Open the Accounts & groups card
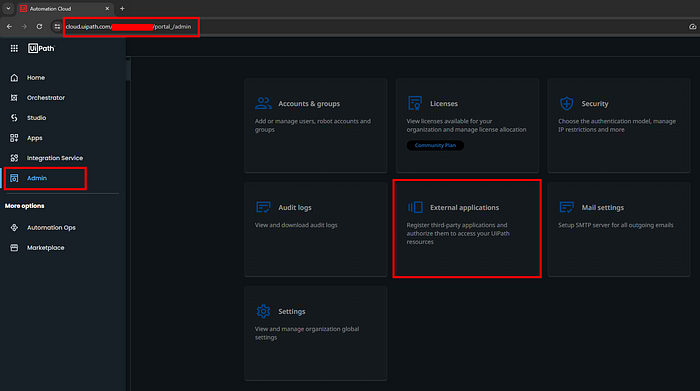 (316, 125)
